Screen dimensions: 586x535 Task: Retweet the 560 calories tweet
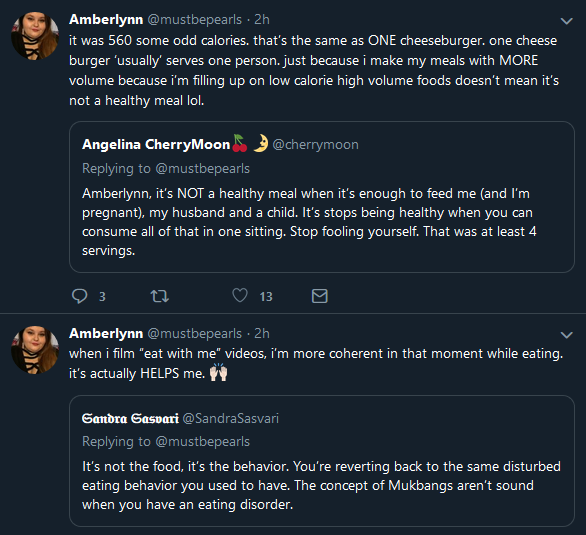[160, 296]
